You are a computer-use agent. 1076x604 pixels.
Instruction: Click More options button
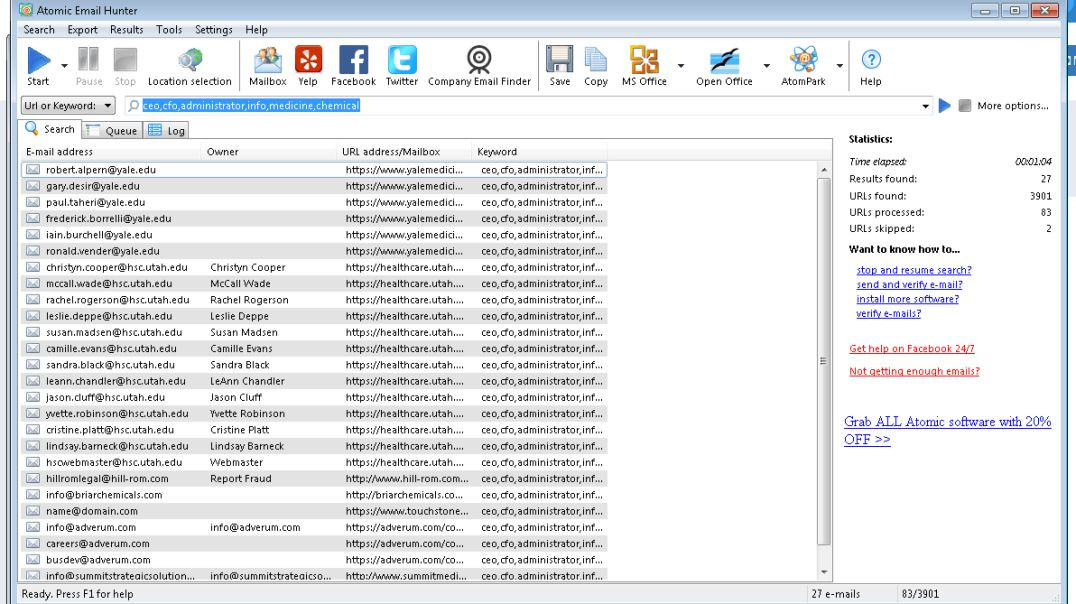[x=1013, y=106]
